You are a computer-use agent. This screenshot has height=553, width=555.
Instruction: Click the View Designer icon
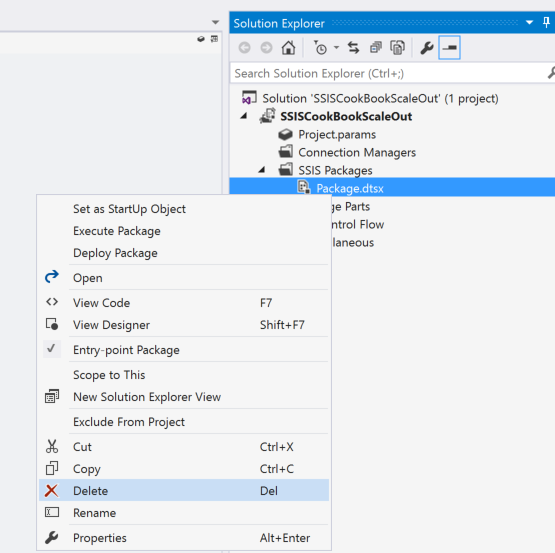[x=52, y=324]
